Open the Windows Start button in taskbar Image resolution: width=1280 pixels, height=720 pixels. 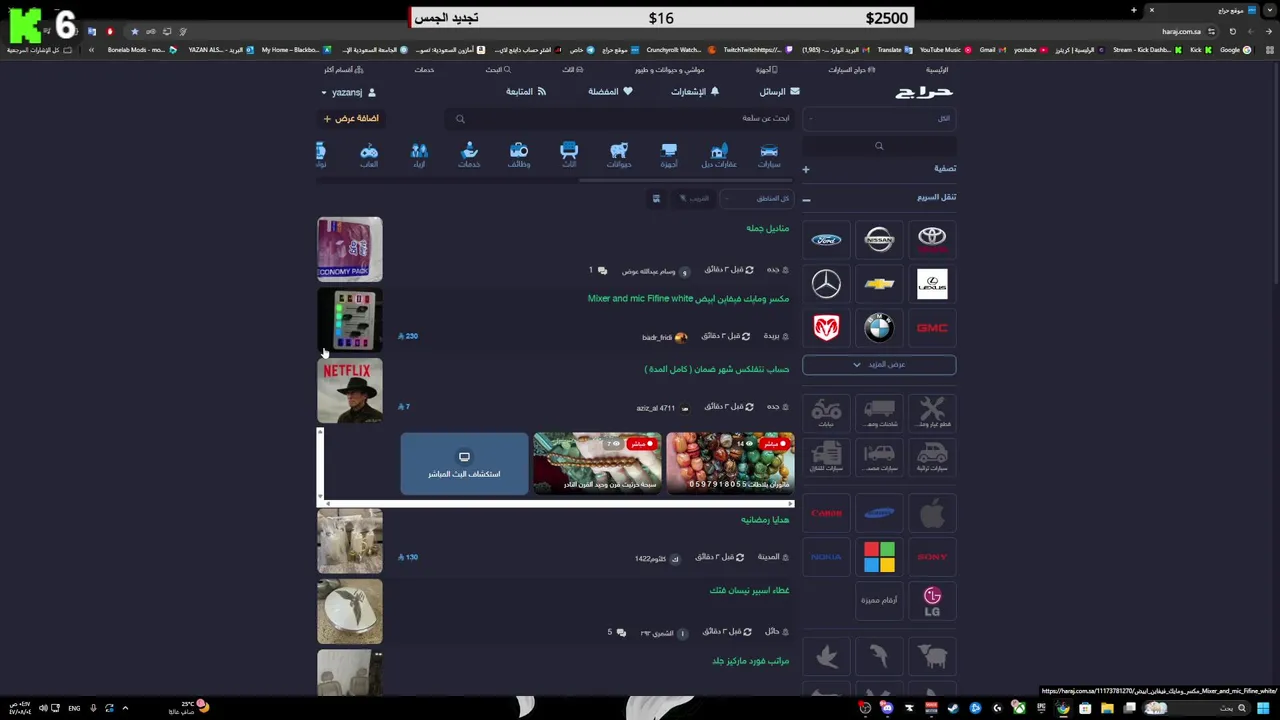coord(1263,708)
